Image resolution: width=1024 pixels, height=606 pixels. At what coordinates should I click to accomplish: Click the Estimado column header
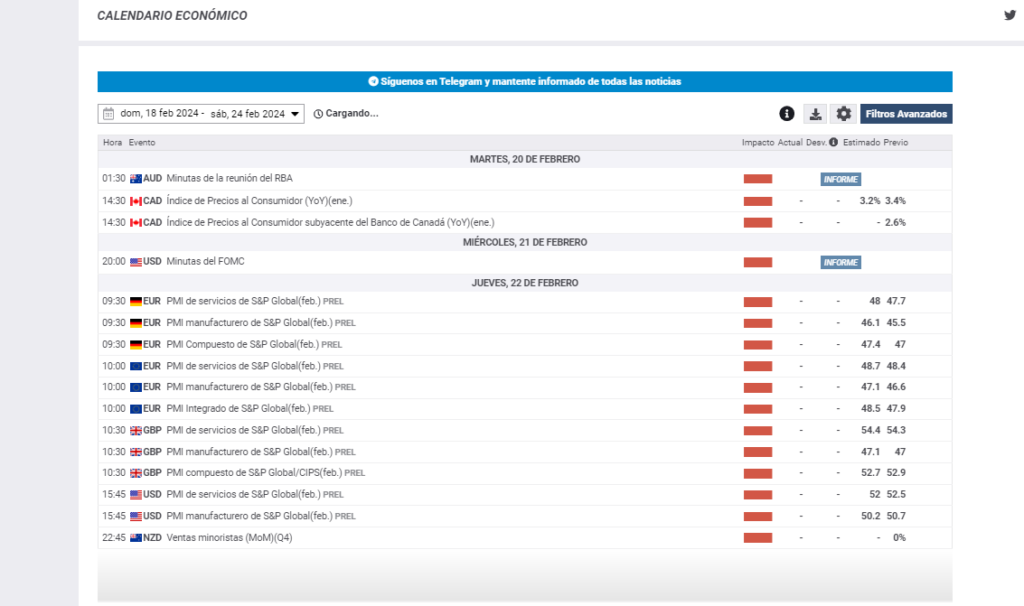[x=861, y=143]
